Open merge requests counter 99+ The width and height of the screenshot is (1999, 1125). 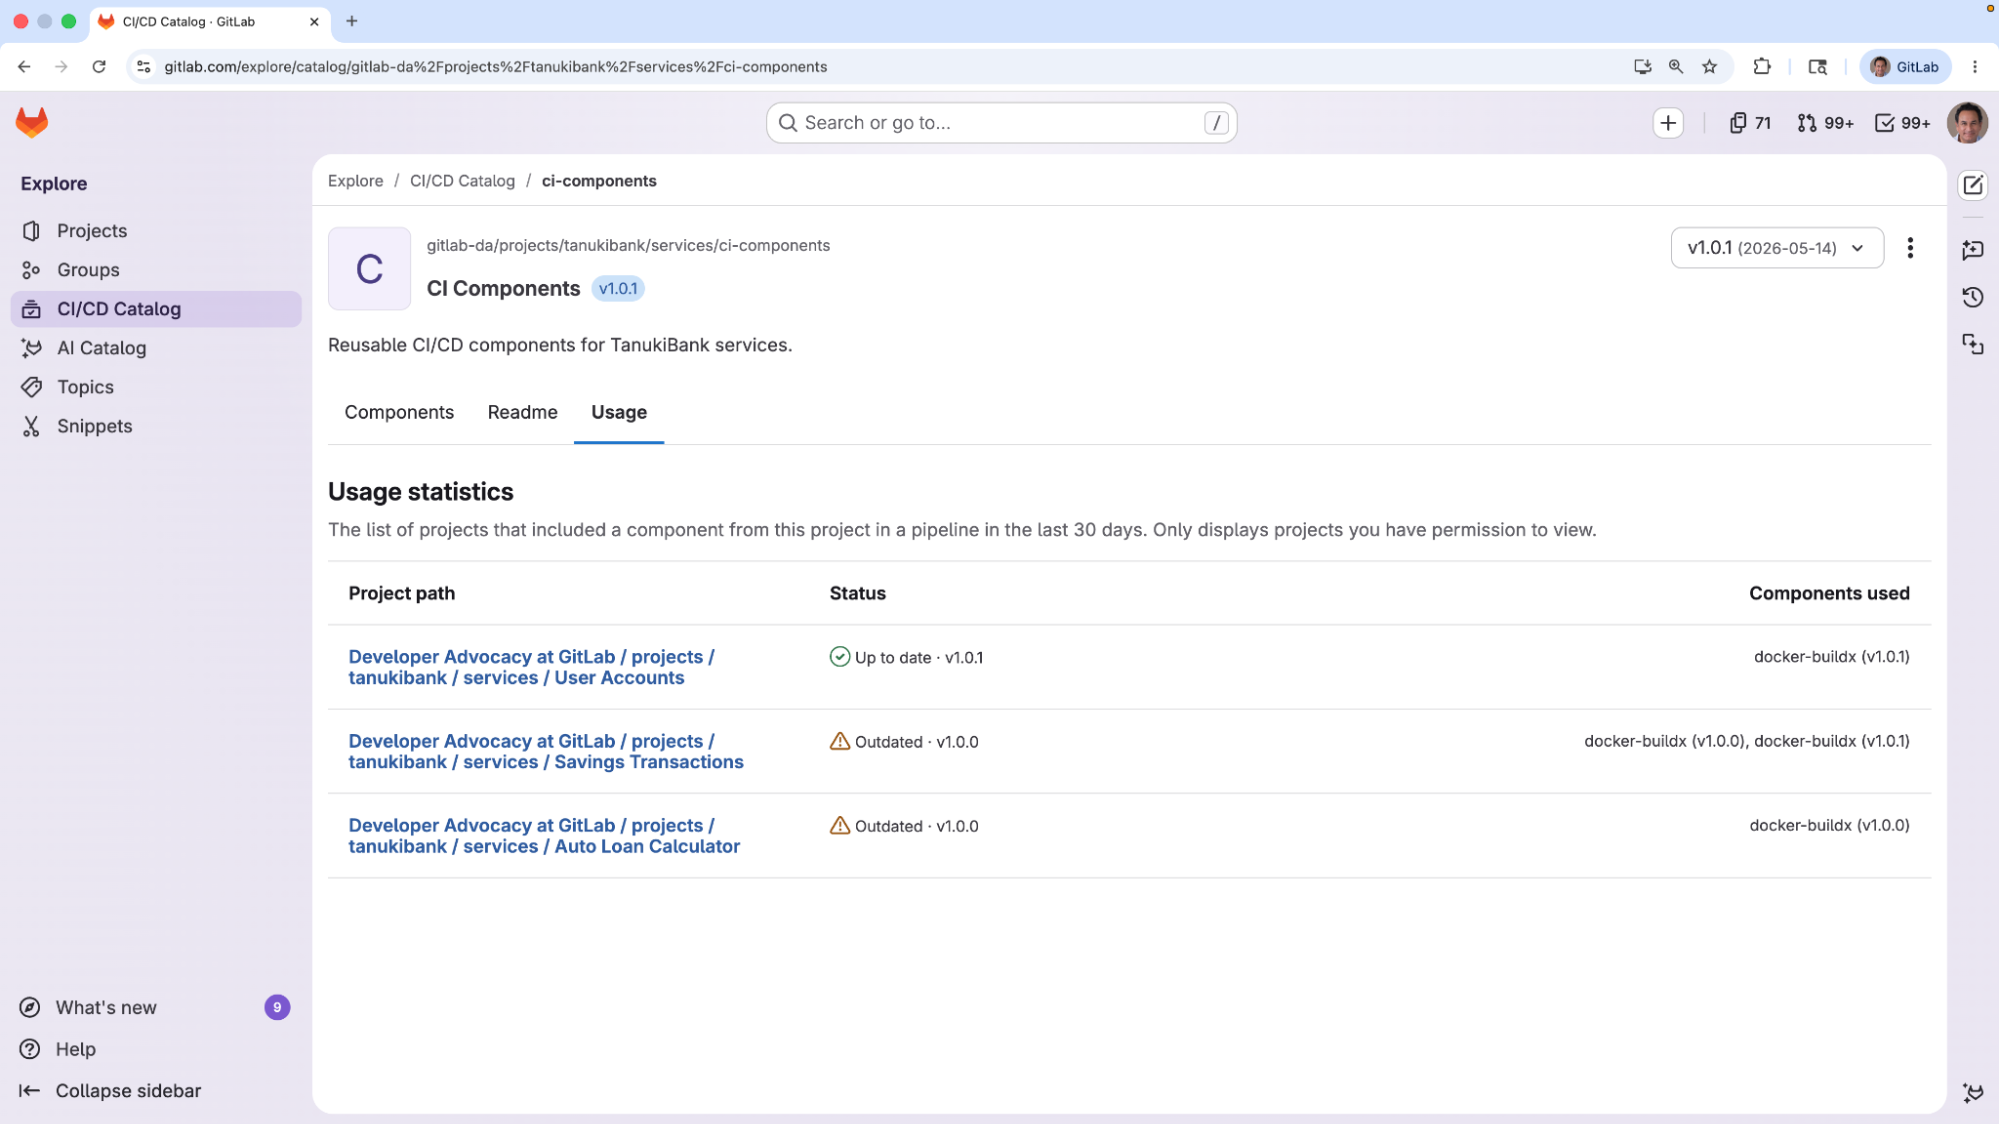pyautogui.click(x=1825, y=123)
